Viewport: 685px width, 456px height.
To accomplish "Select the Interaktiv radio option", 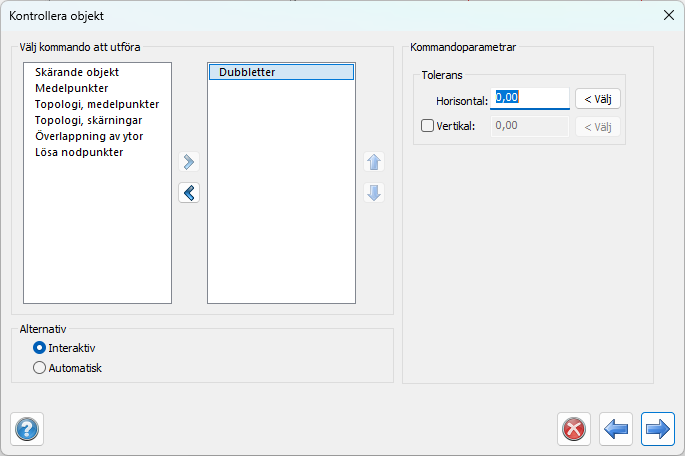I will point(40,348).
